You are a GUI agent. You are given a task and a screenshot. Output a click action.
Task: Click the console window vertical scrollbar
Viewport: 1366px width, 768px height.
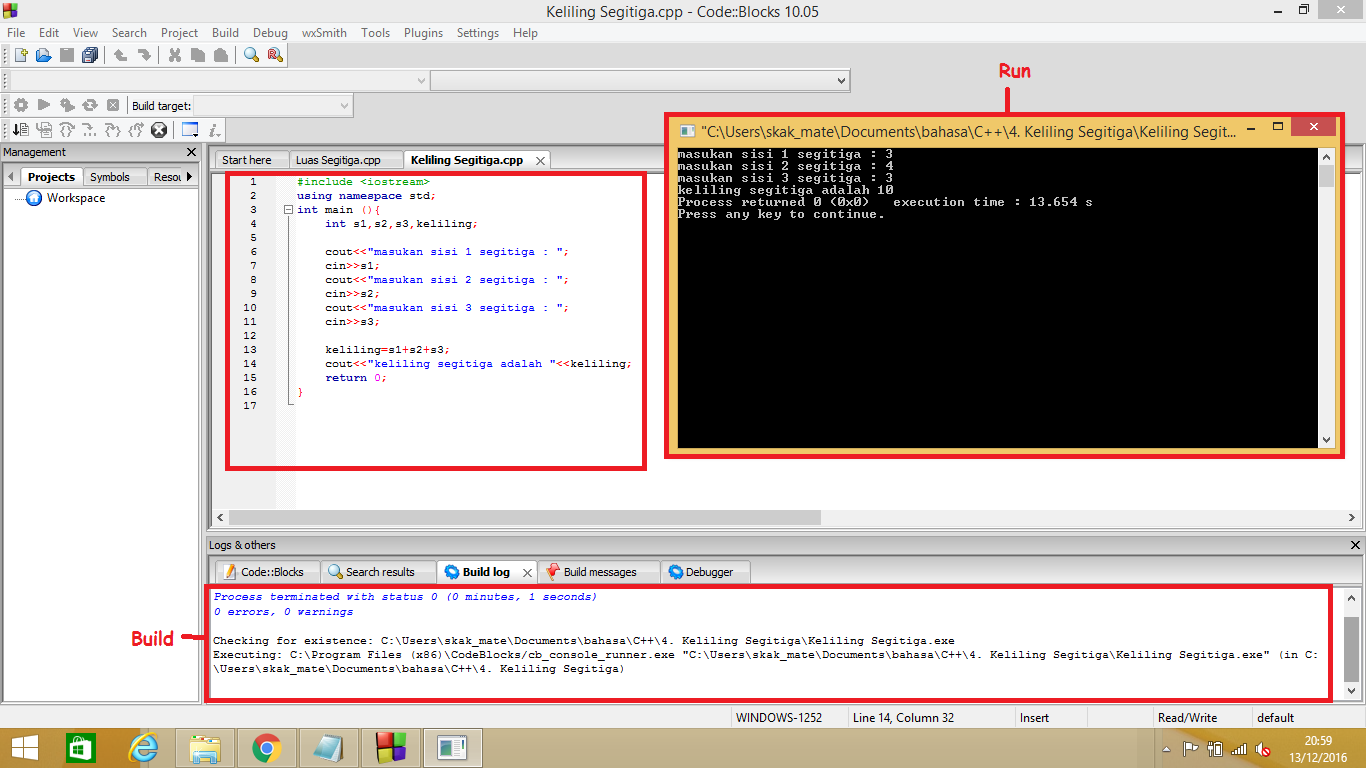click(1326, 298)
